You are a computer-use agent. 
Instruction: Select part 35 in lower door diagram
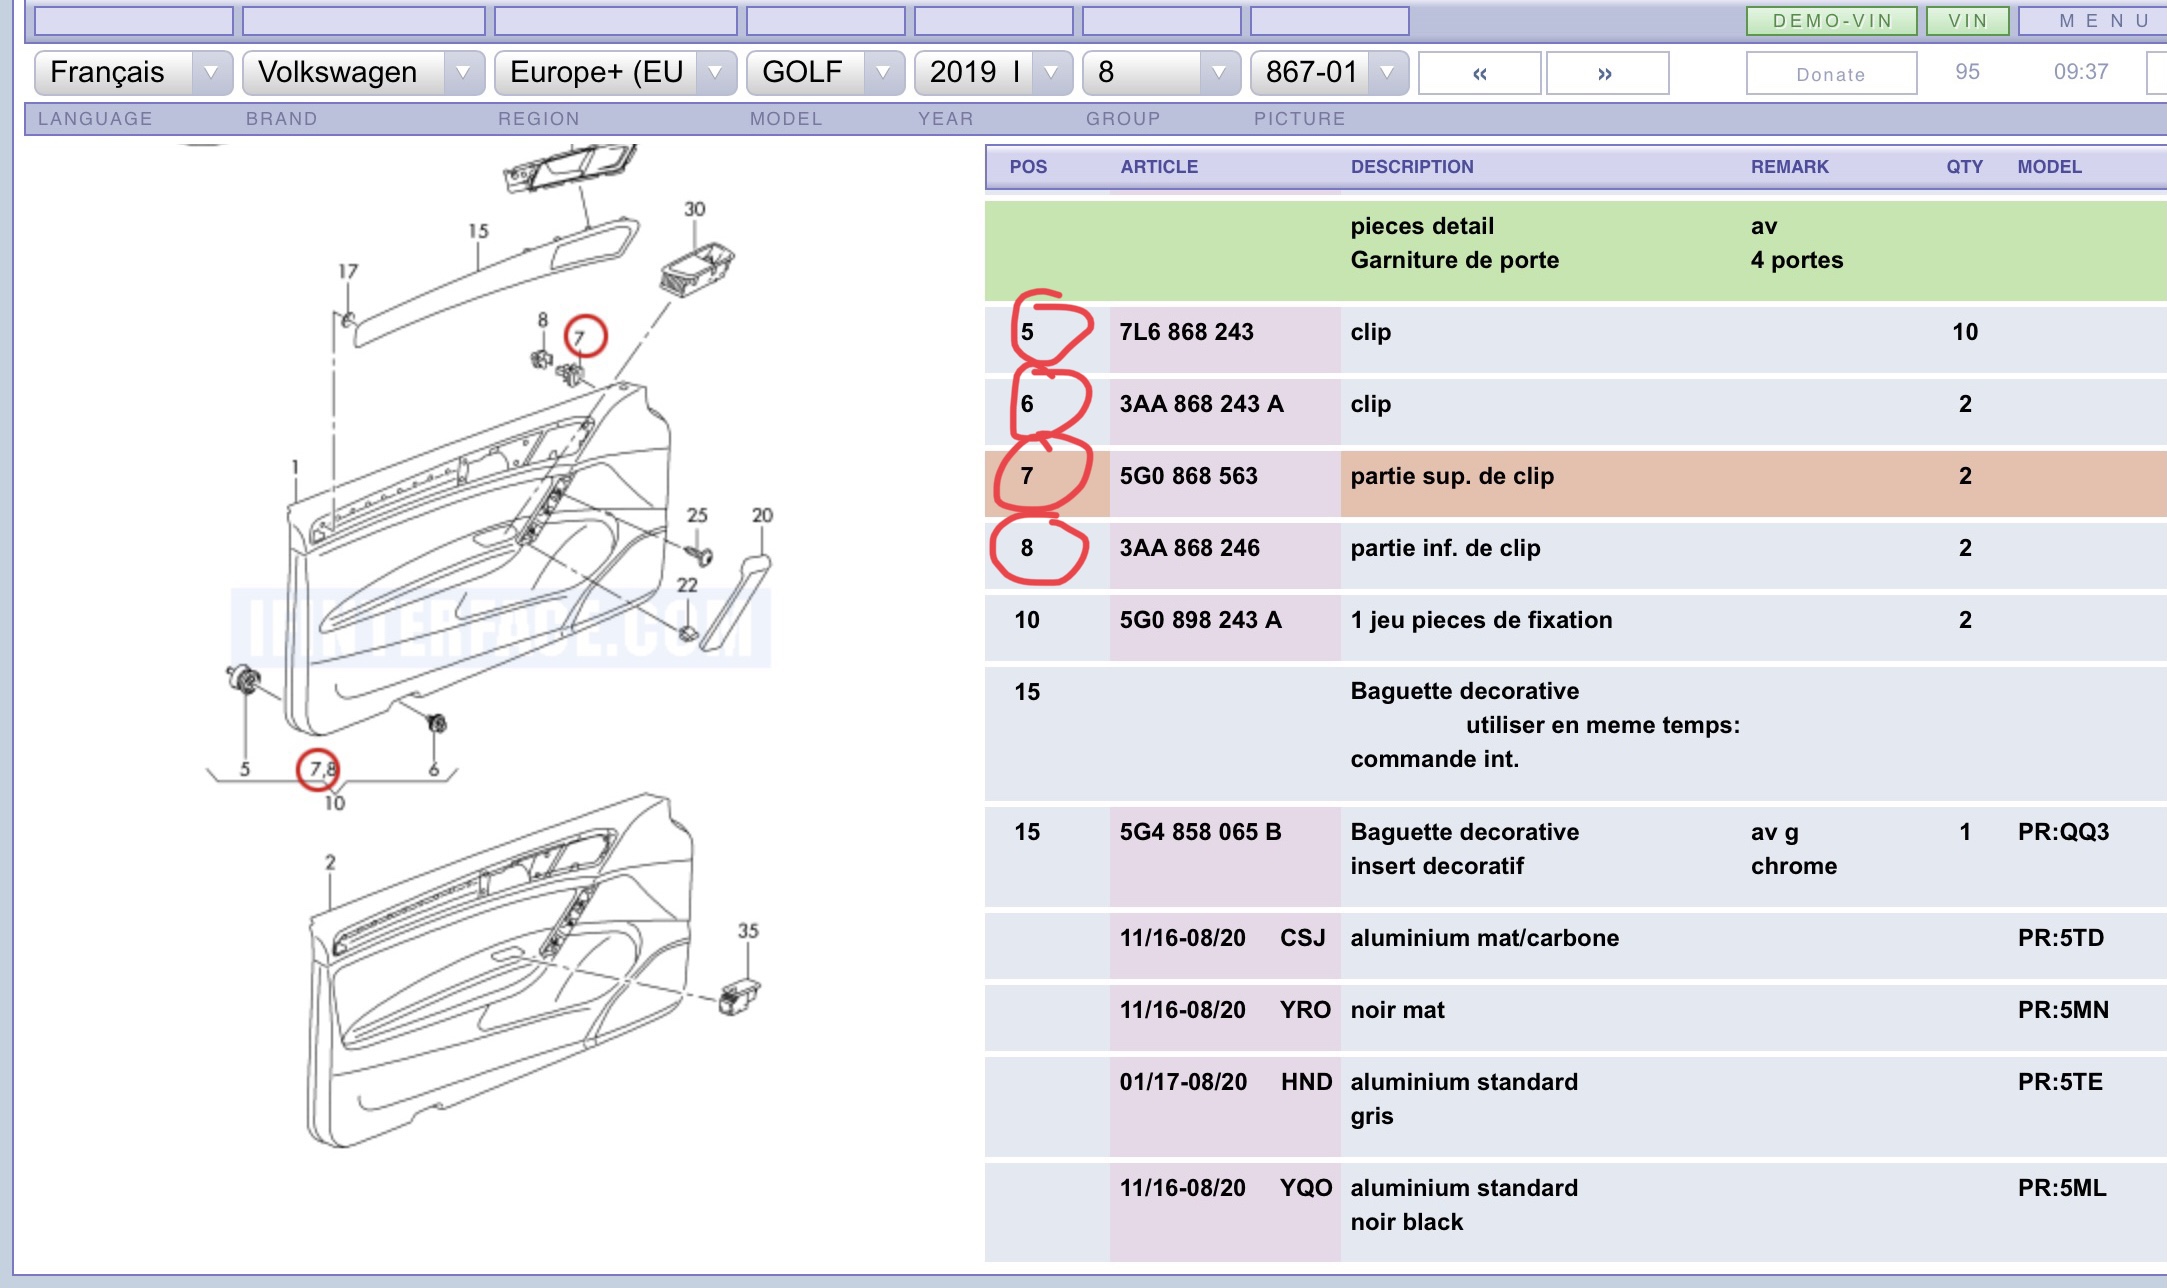pyautogui.click(x=748, y=931)
